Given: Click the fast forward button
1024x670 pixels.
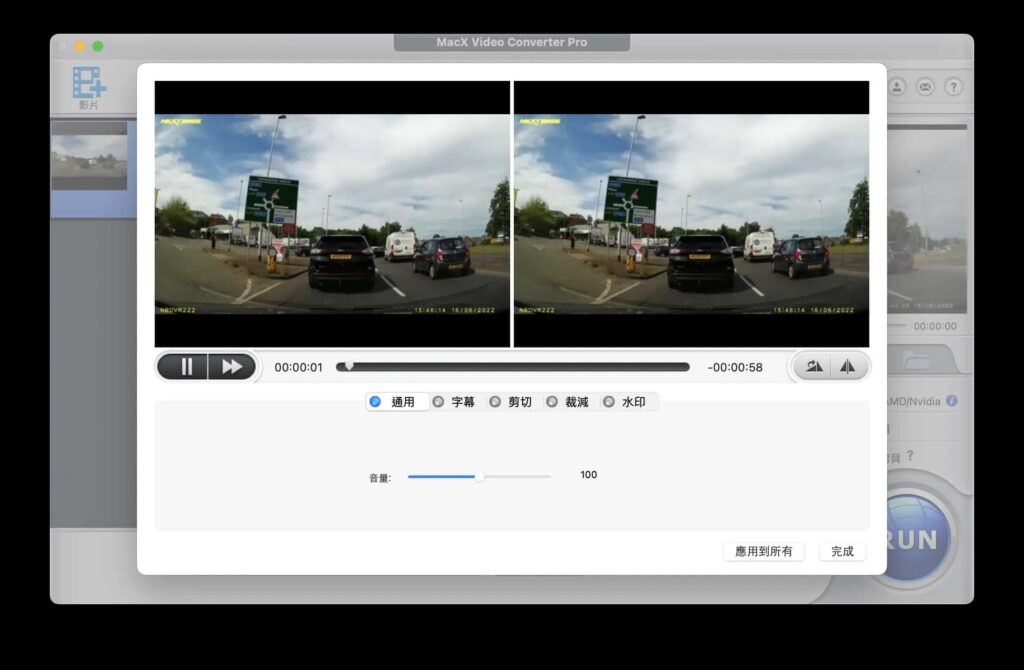Looking at the screenshot, I should 232,367.
